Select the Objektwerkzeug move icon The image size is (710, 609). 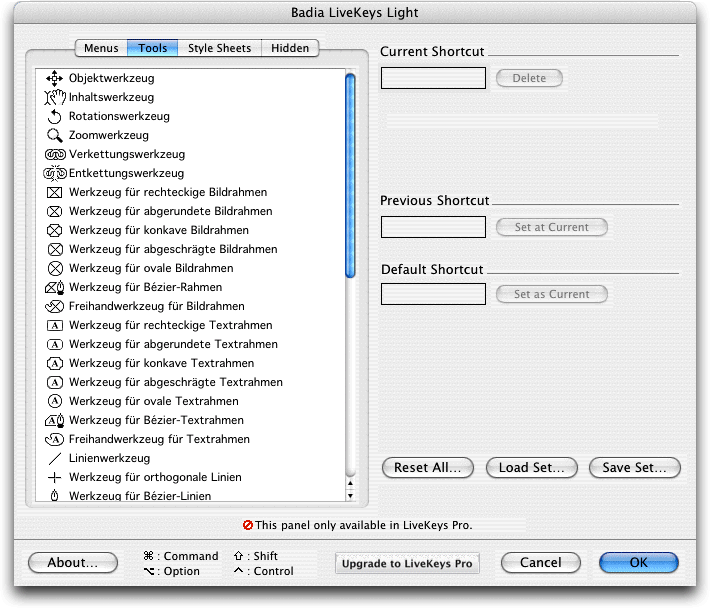pyautogui.click(x=54, y=78)
